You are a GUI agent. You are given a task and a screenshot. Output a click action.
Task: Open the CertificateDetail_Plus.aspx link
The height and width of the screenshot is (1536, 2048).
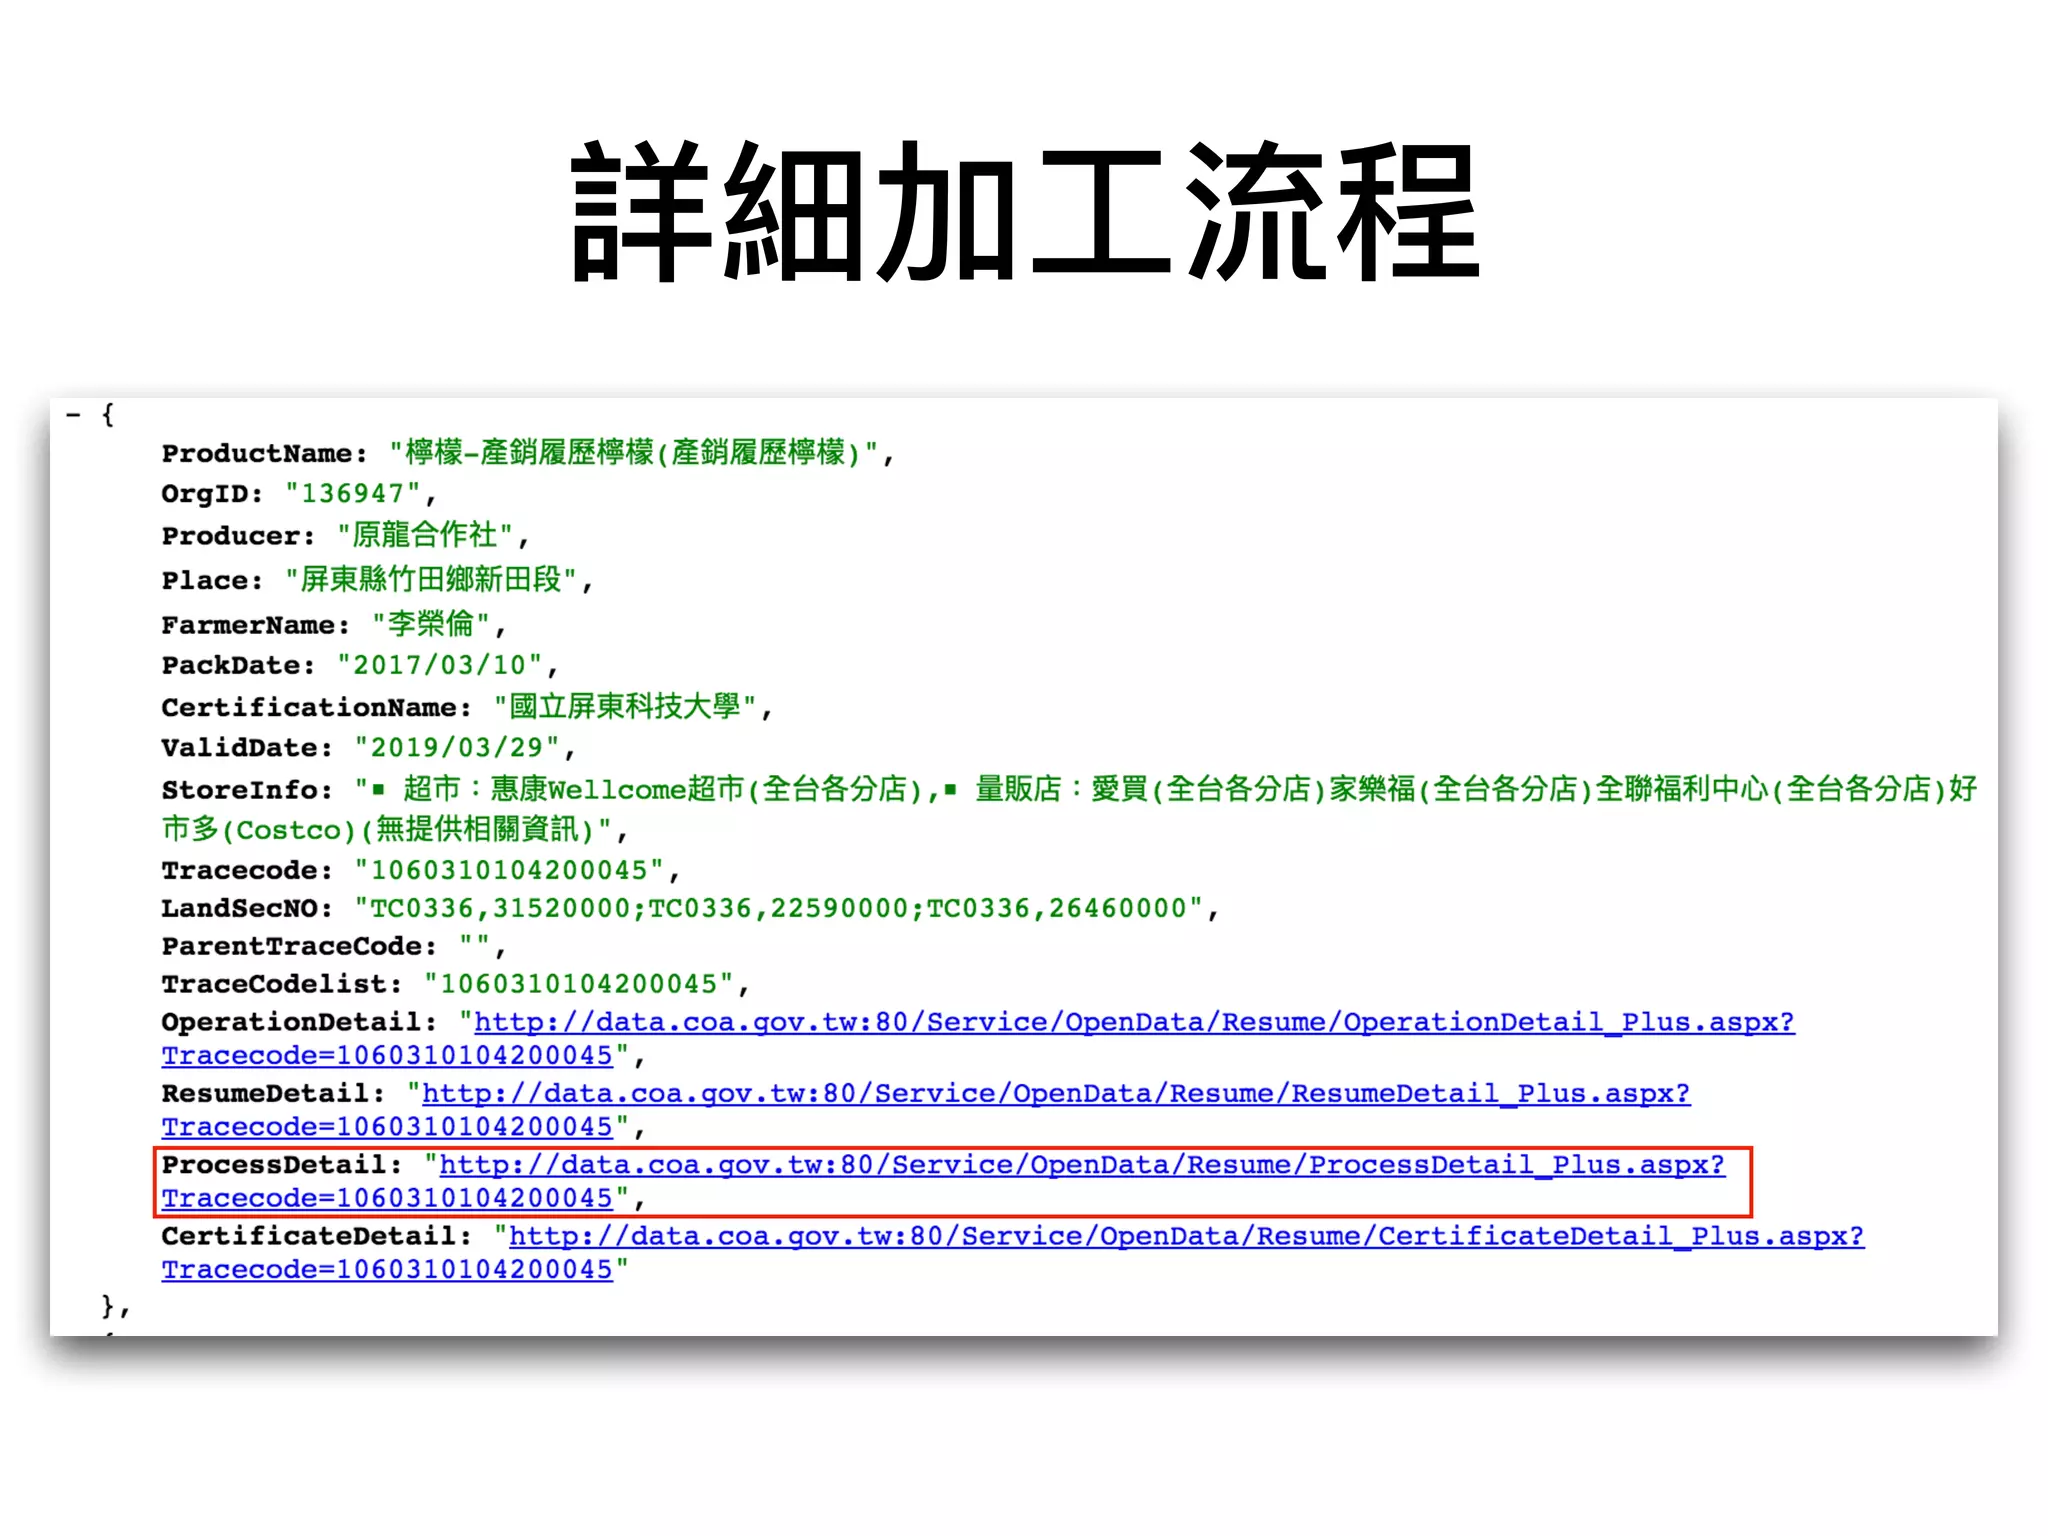1186,1236
